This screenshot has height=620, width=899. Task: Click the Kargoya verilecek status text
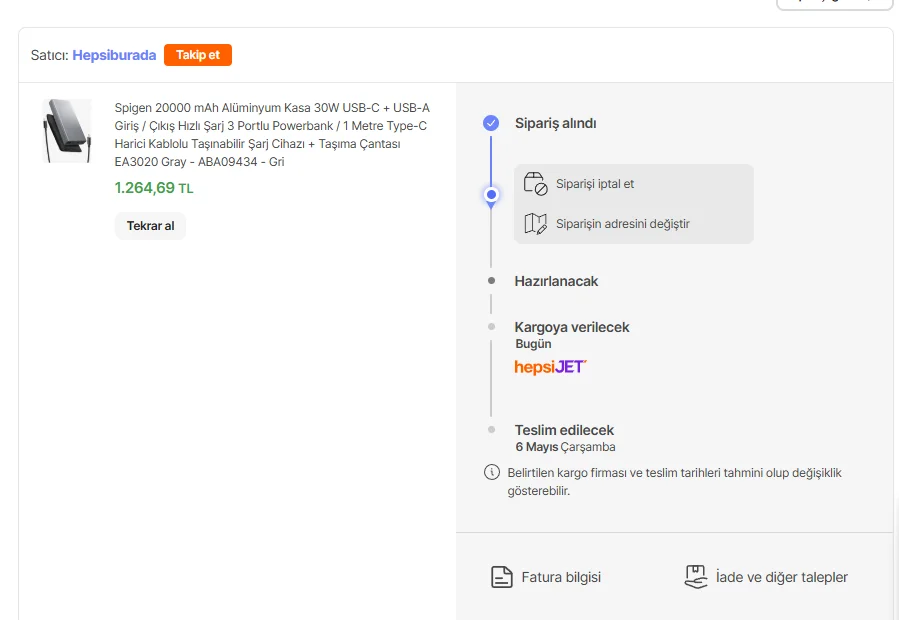click(572, 327)
